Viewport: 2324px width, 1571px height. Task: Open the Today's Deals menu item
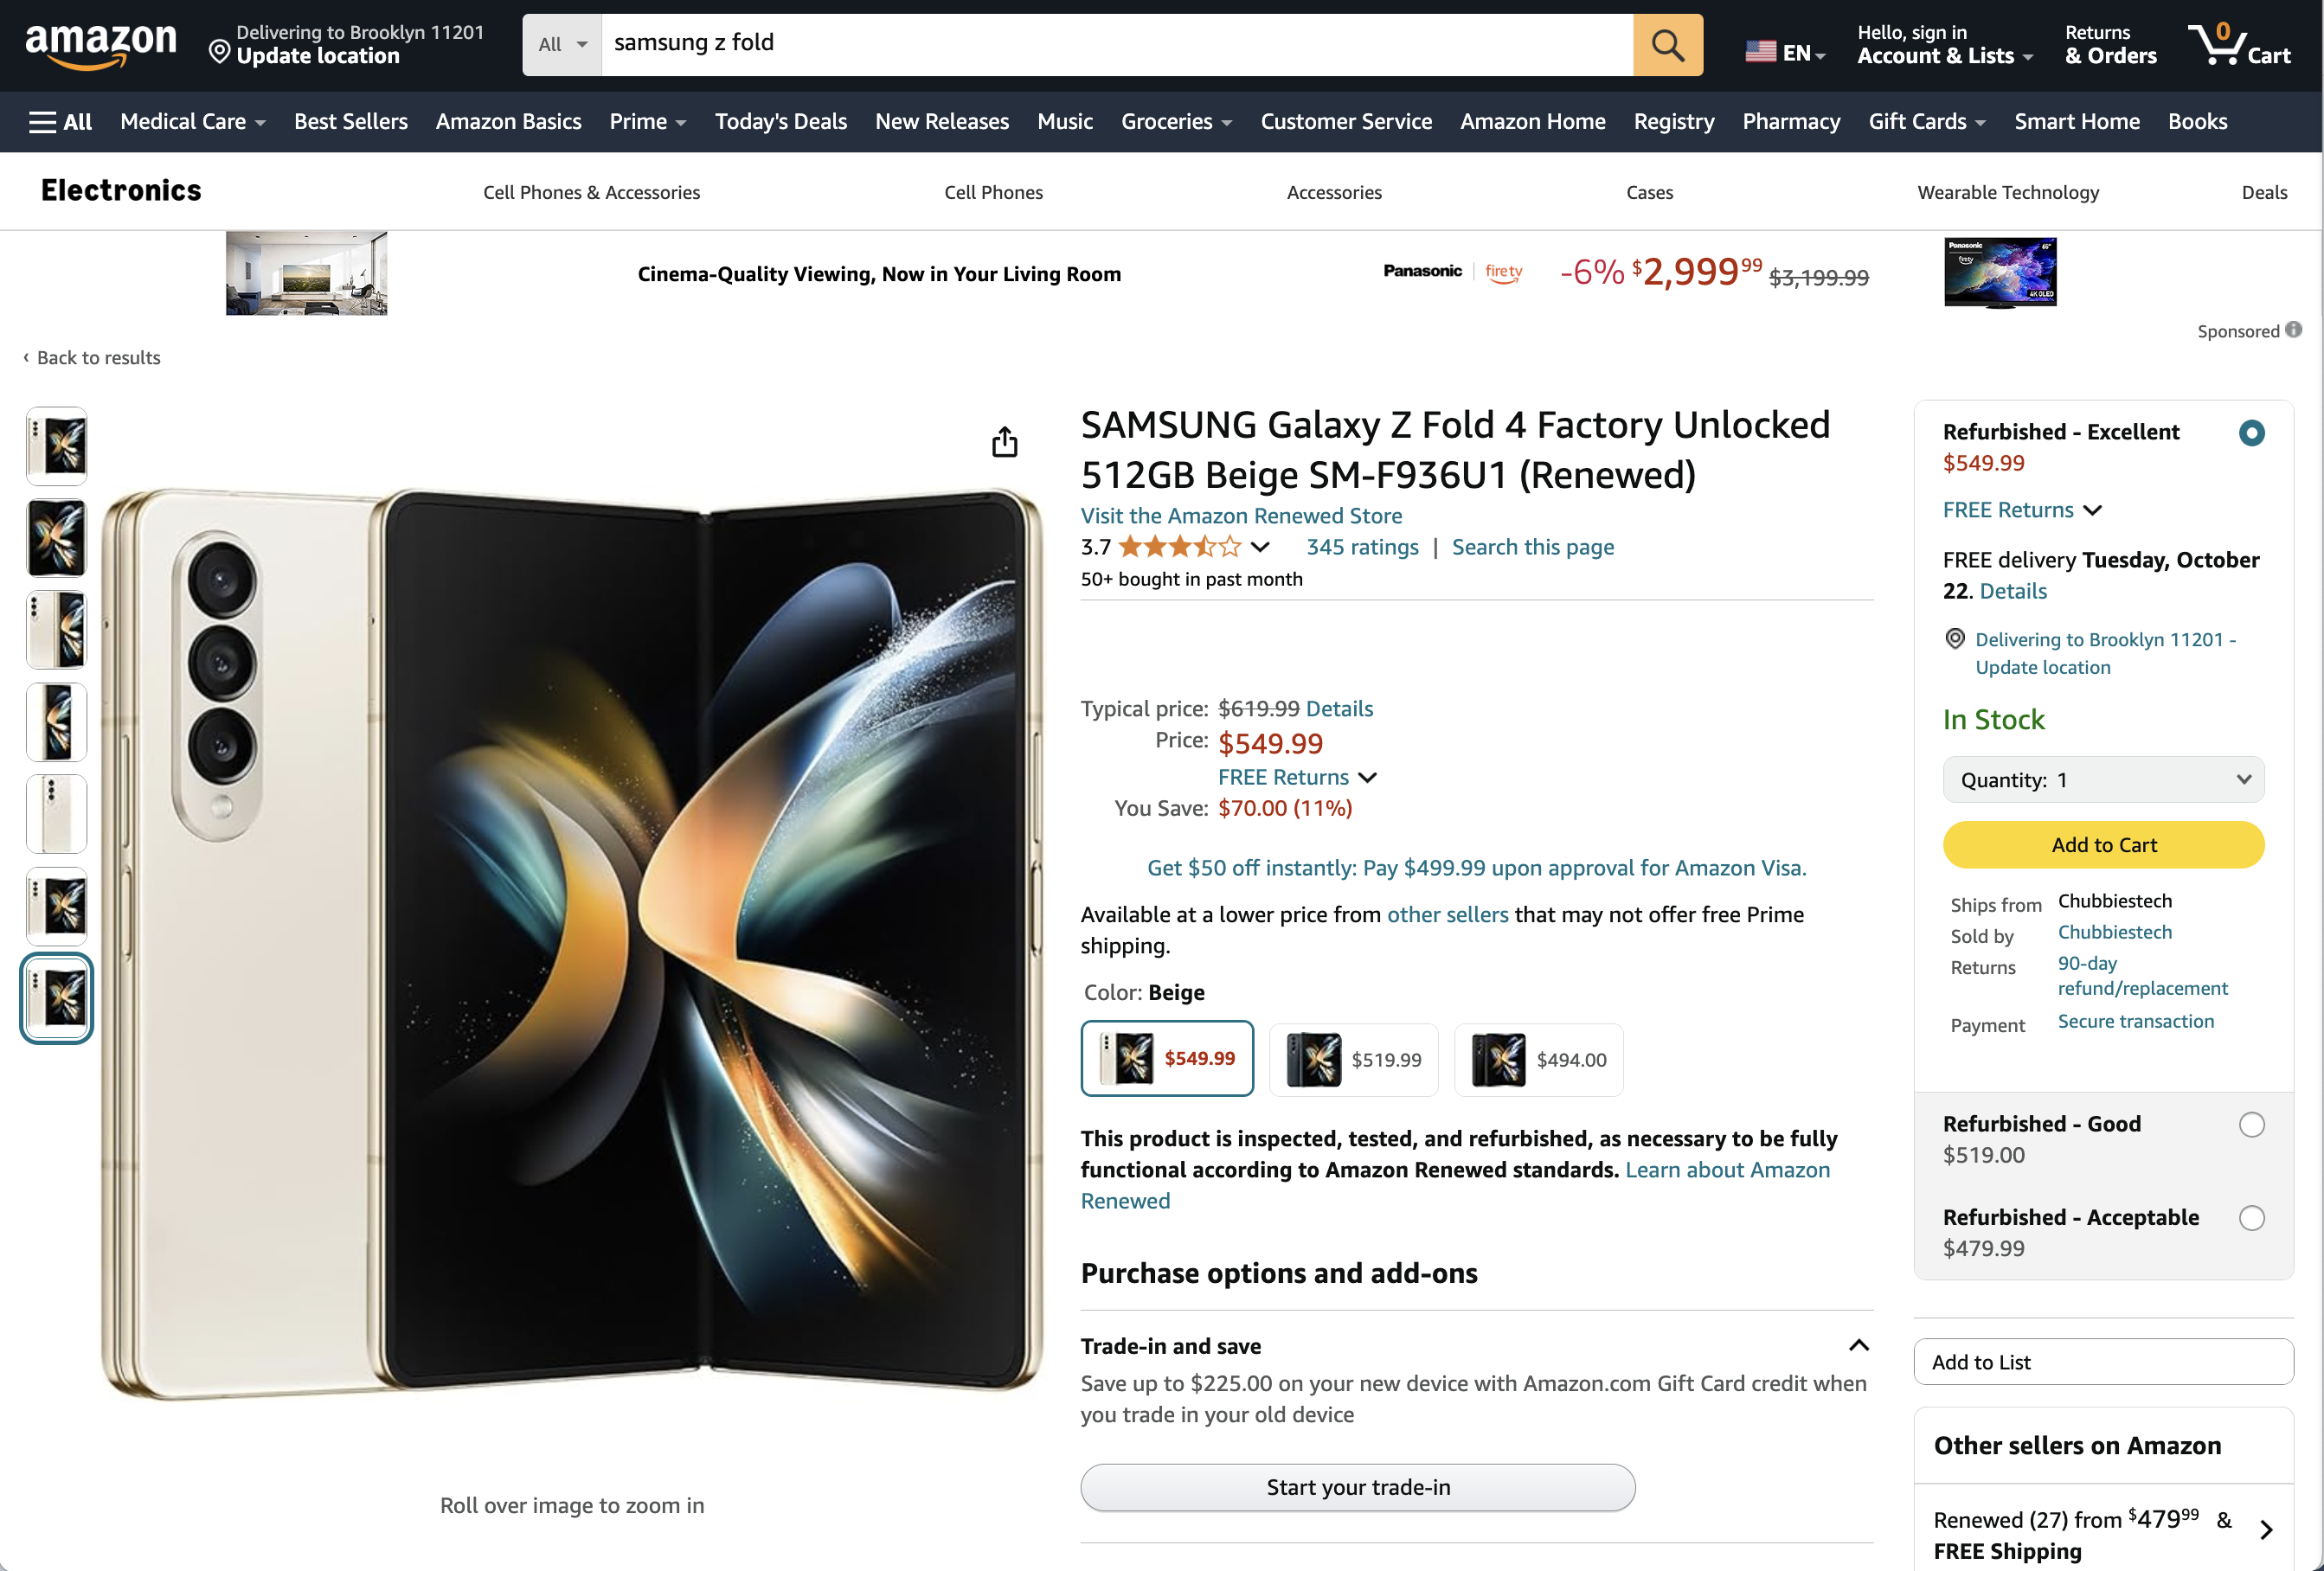point(780,121)
